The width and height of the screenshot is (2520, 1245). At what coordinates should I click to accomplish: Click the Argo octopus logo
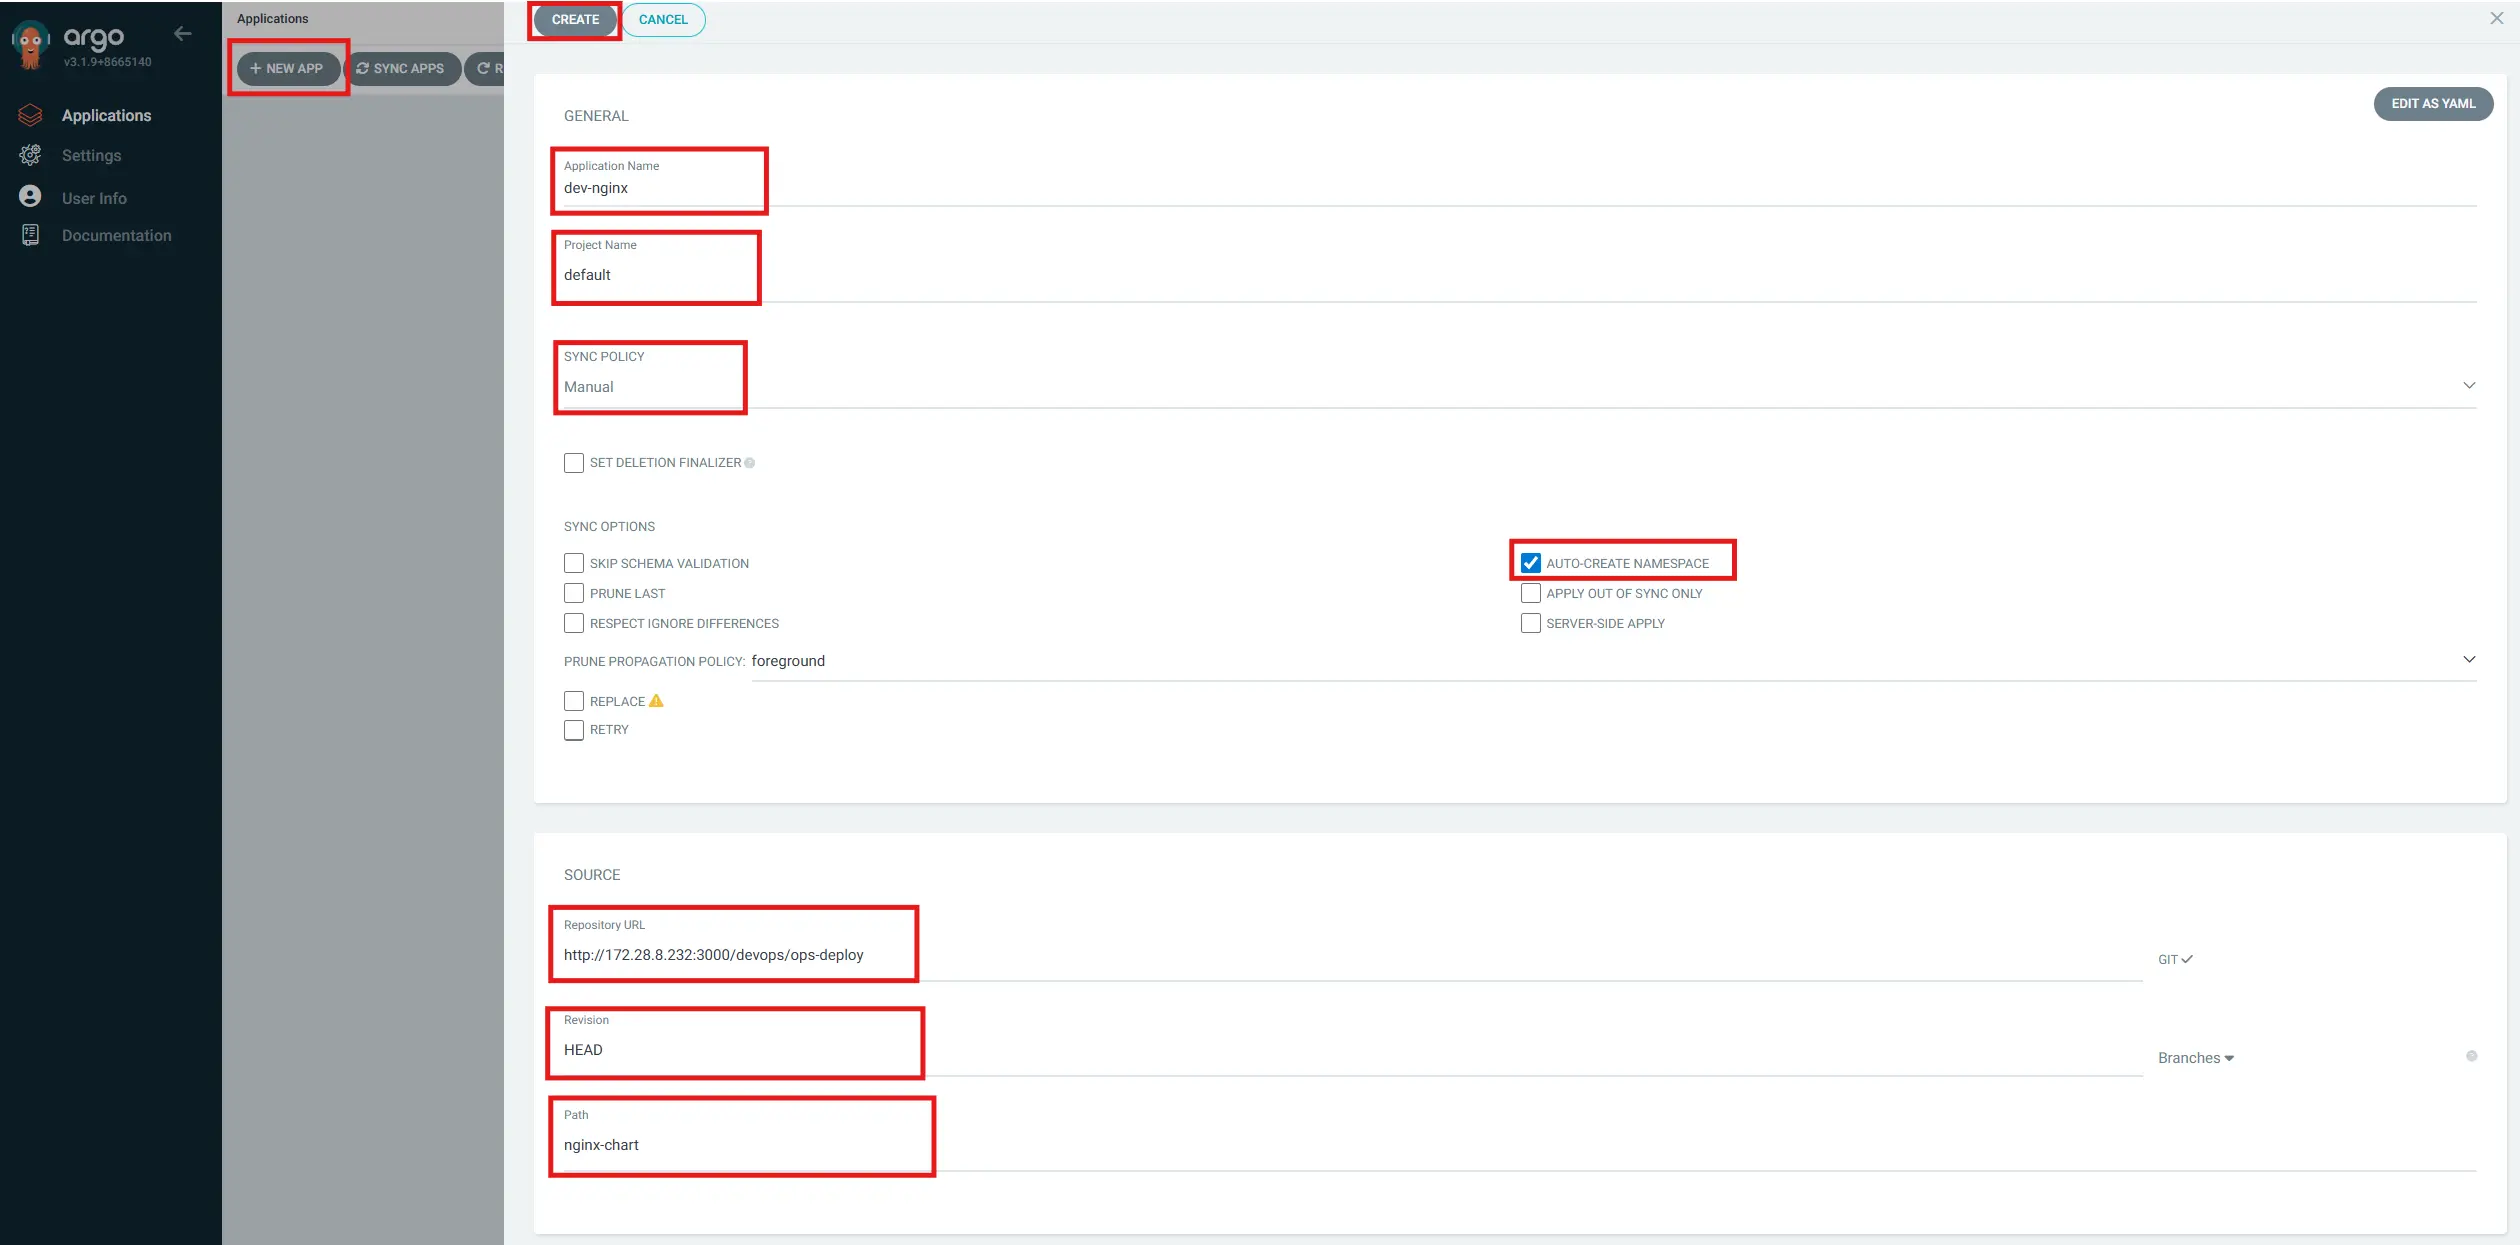[29, 44]
